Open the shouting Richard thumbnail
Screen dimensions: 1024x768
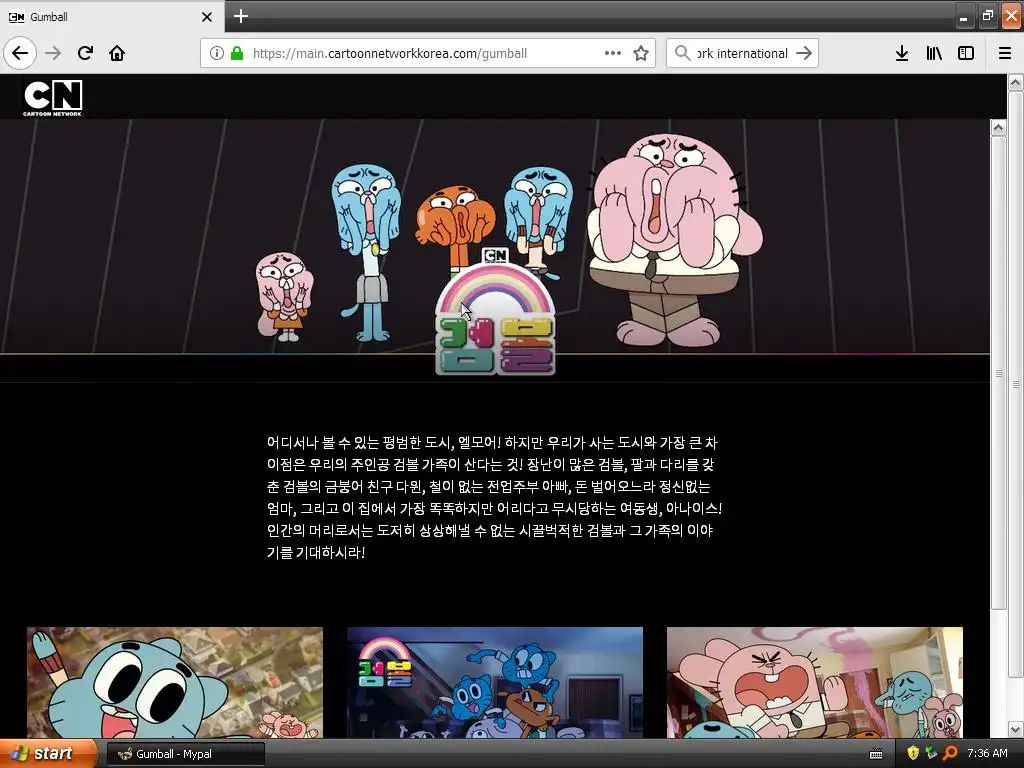point(814,682)
